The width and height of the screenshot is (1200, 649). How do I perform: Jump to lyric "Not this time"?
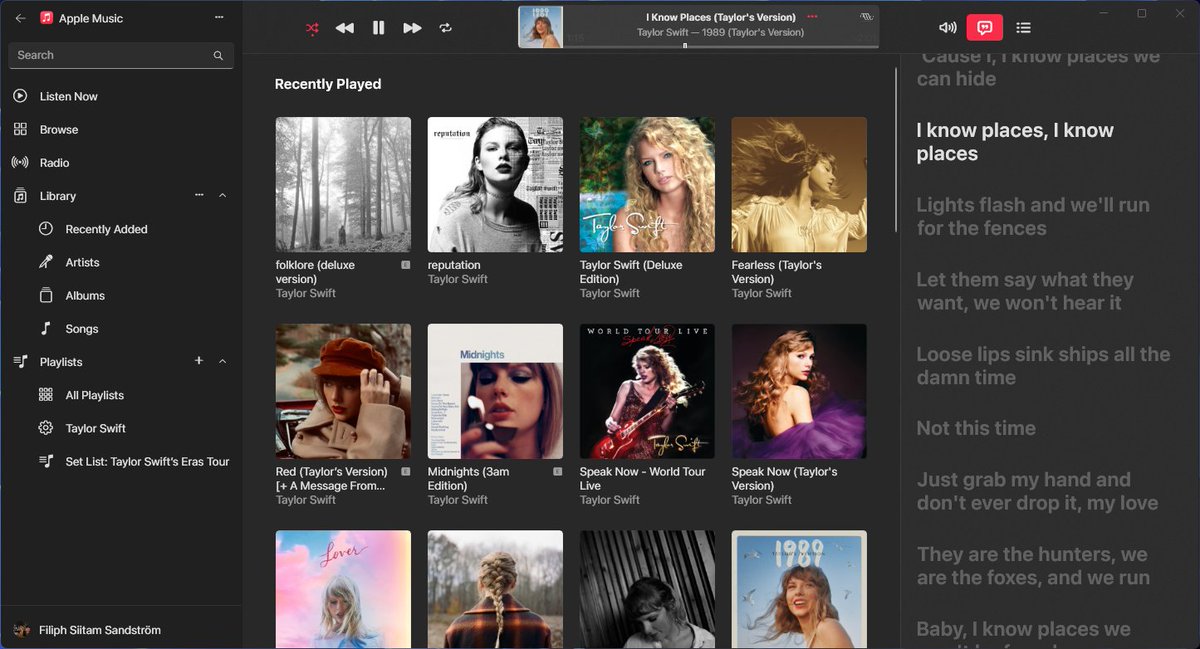(976, 428)
